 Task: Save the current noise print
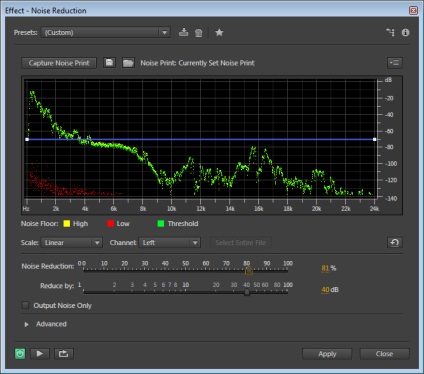(109, 63)
